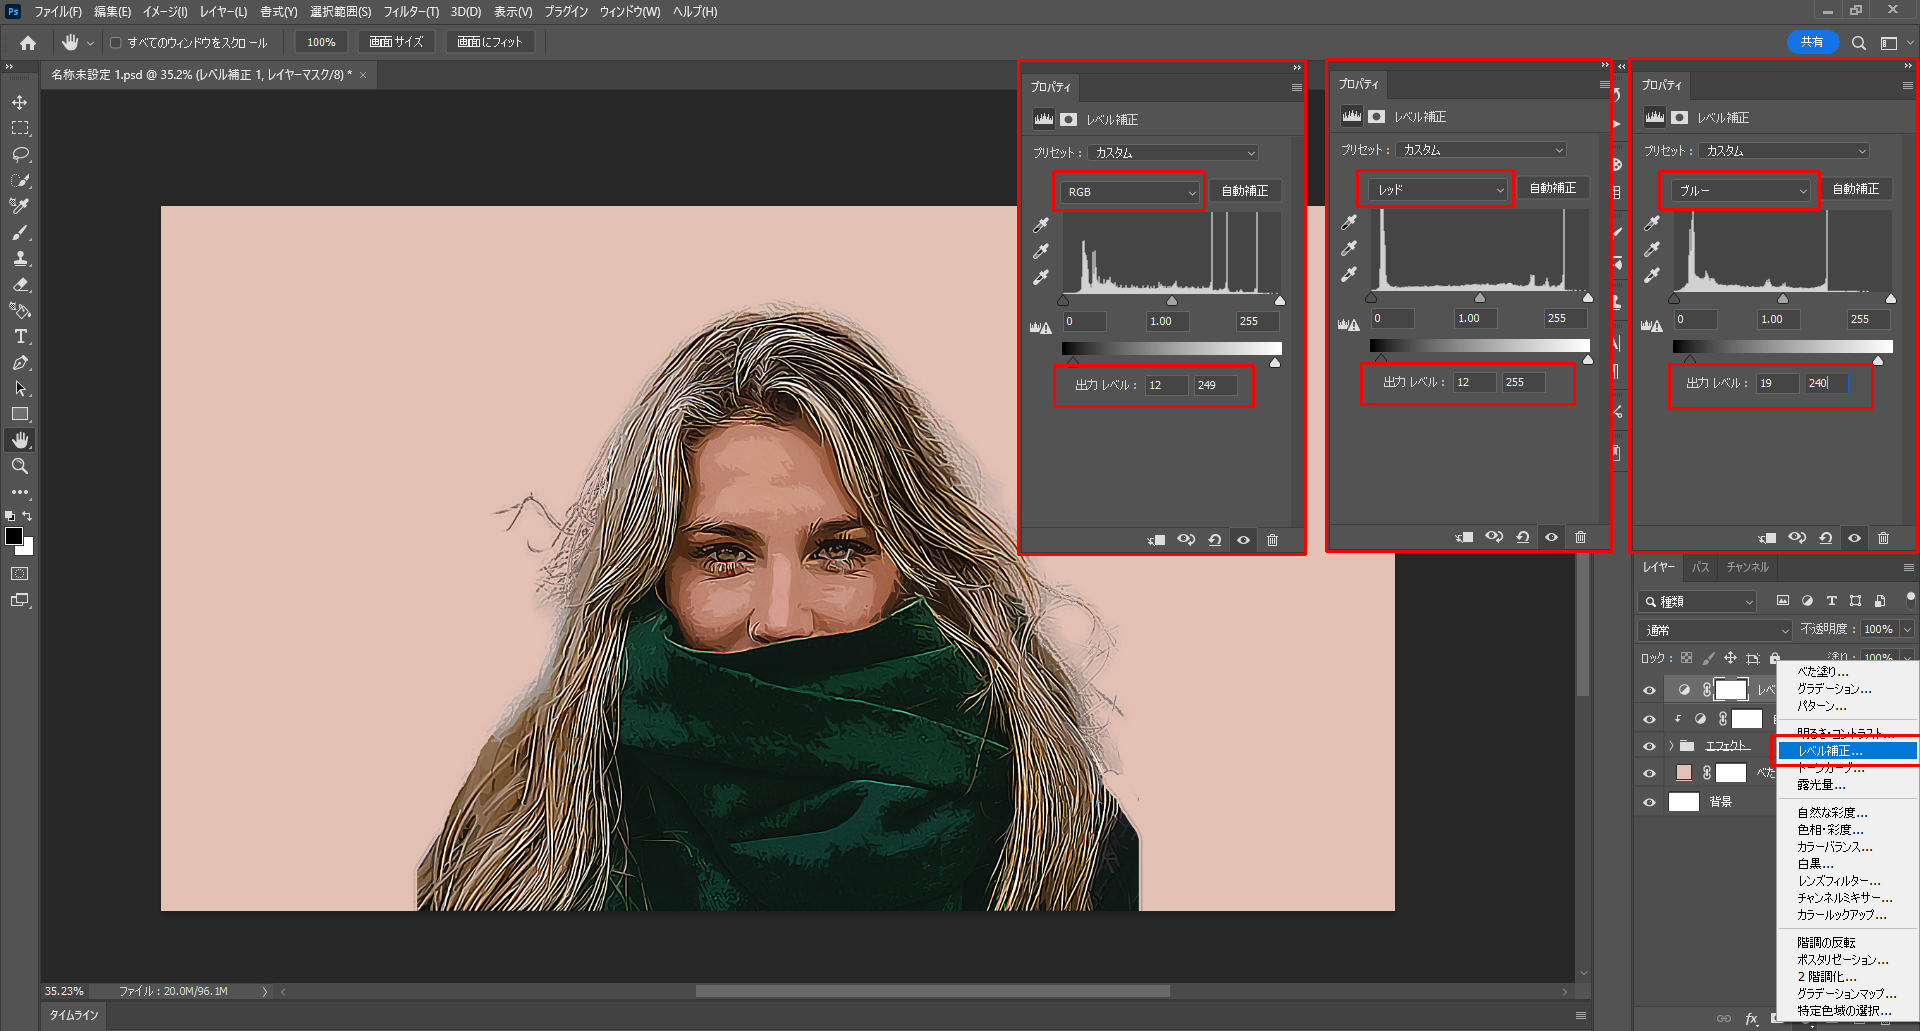This screenshot has height=1031, width=1920.
Task: Select the Horizontal Type tool
Action: point(20,336)
